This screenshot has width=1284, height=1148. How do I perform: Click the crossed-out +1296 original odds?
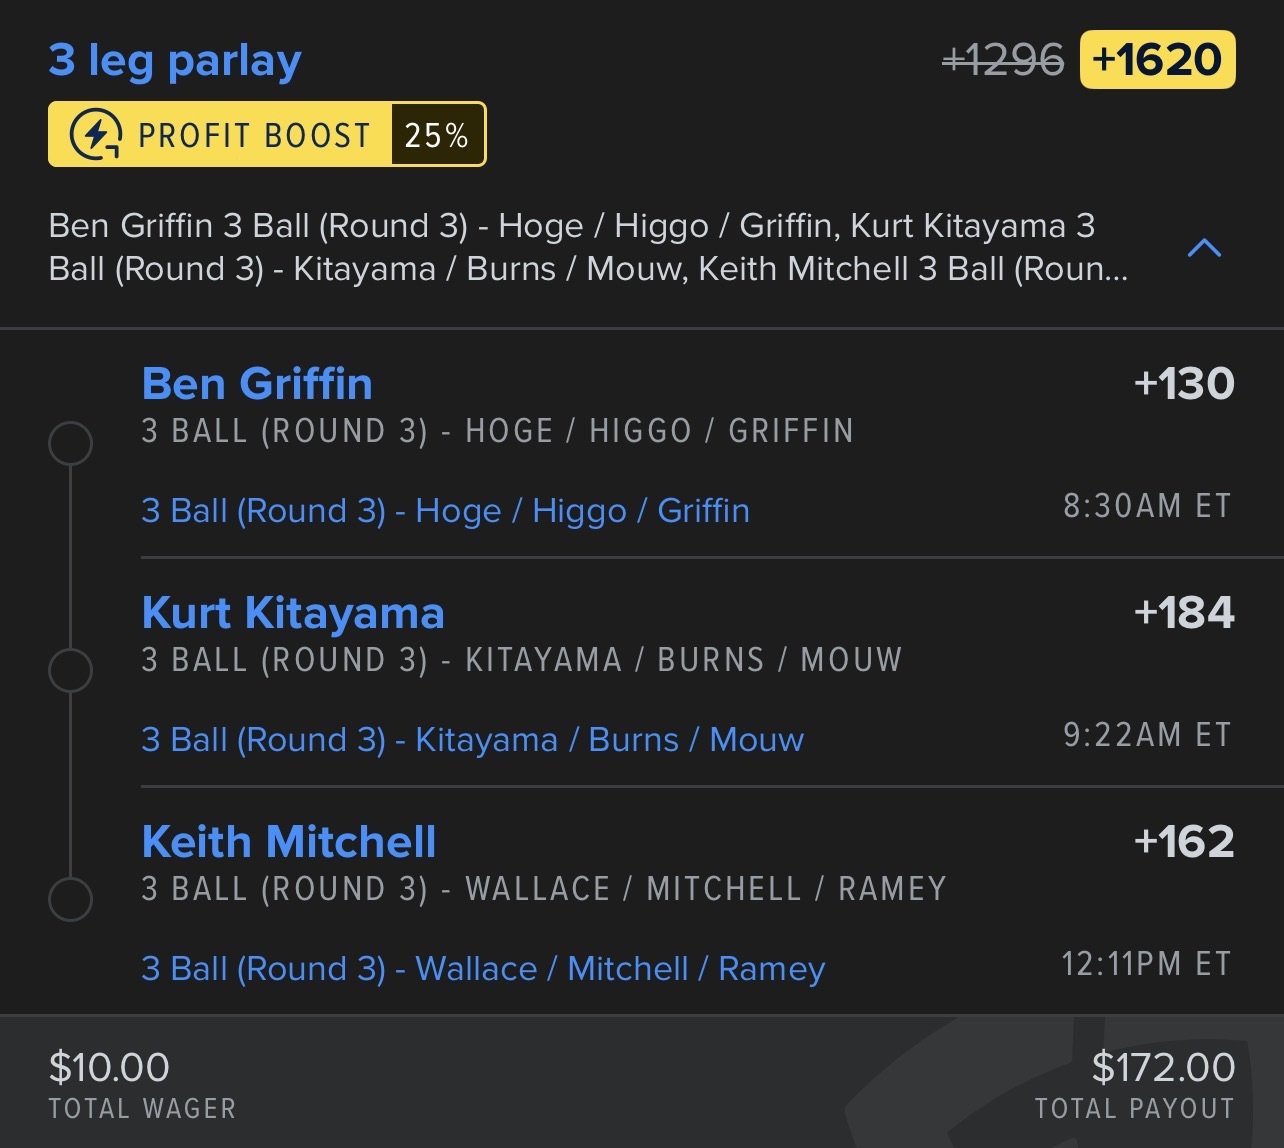tap(1003, 61)
